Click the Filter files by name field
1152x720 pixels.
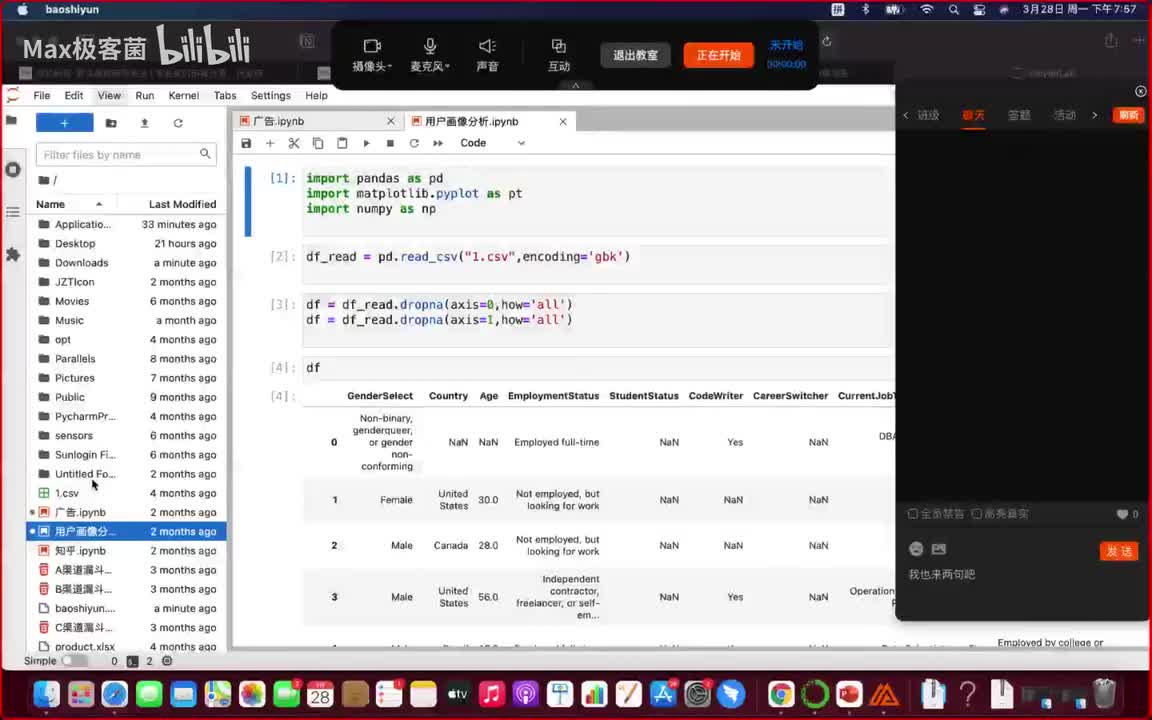[126, 154]
